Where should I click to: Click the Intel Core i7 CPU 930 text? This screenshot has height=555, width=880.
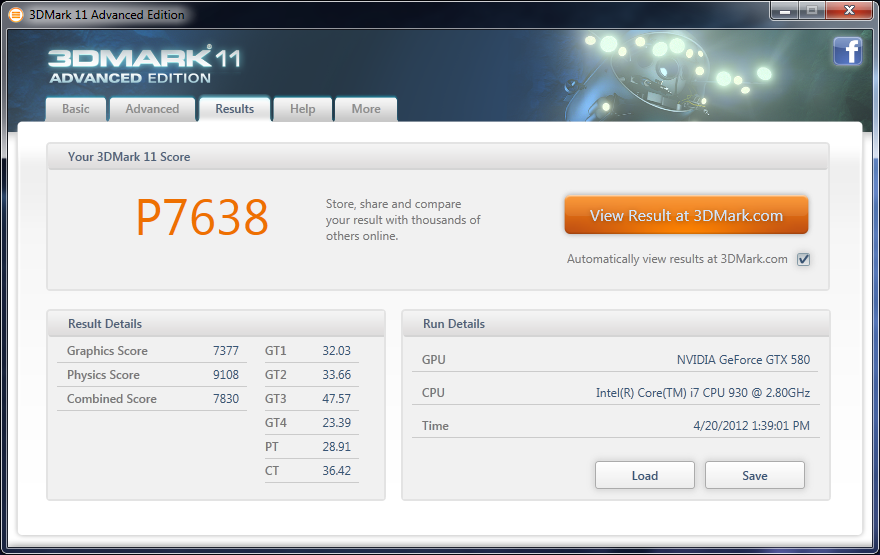pyautogui.click(x=703, y=393)
